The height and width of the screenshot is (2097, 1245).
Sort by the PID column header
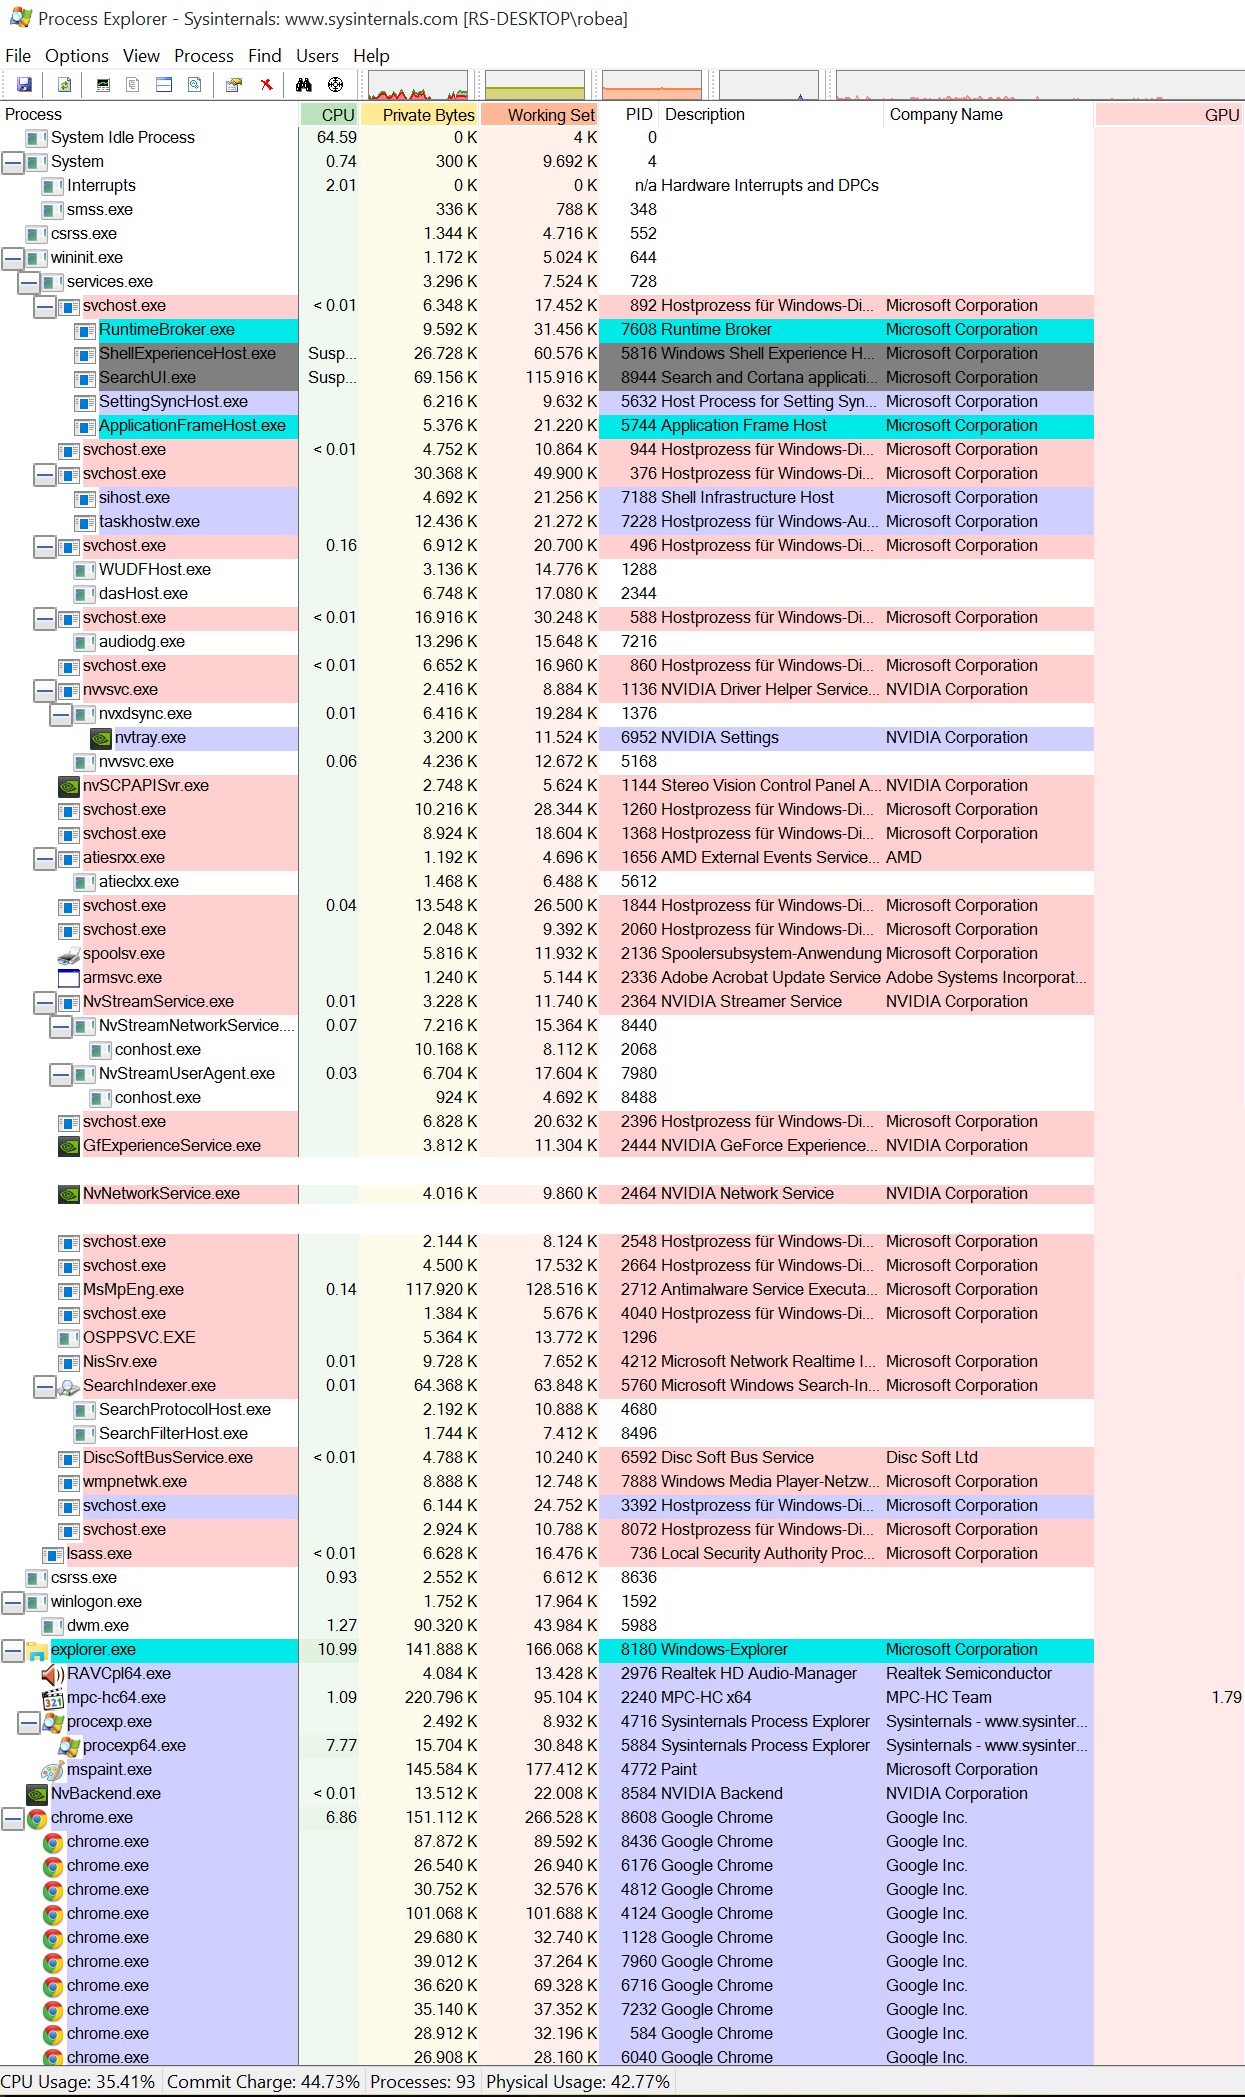pyautogui.click(x=630, y=115)
